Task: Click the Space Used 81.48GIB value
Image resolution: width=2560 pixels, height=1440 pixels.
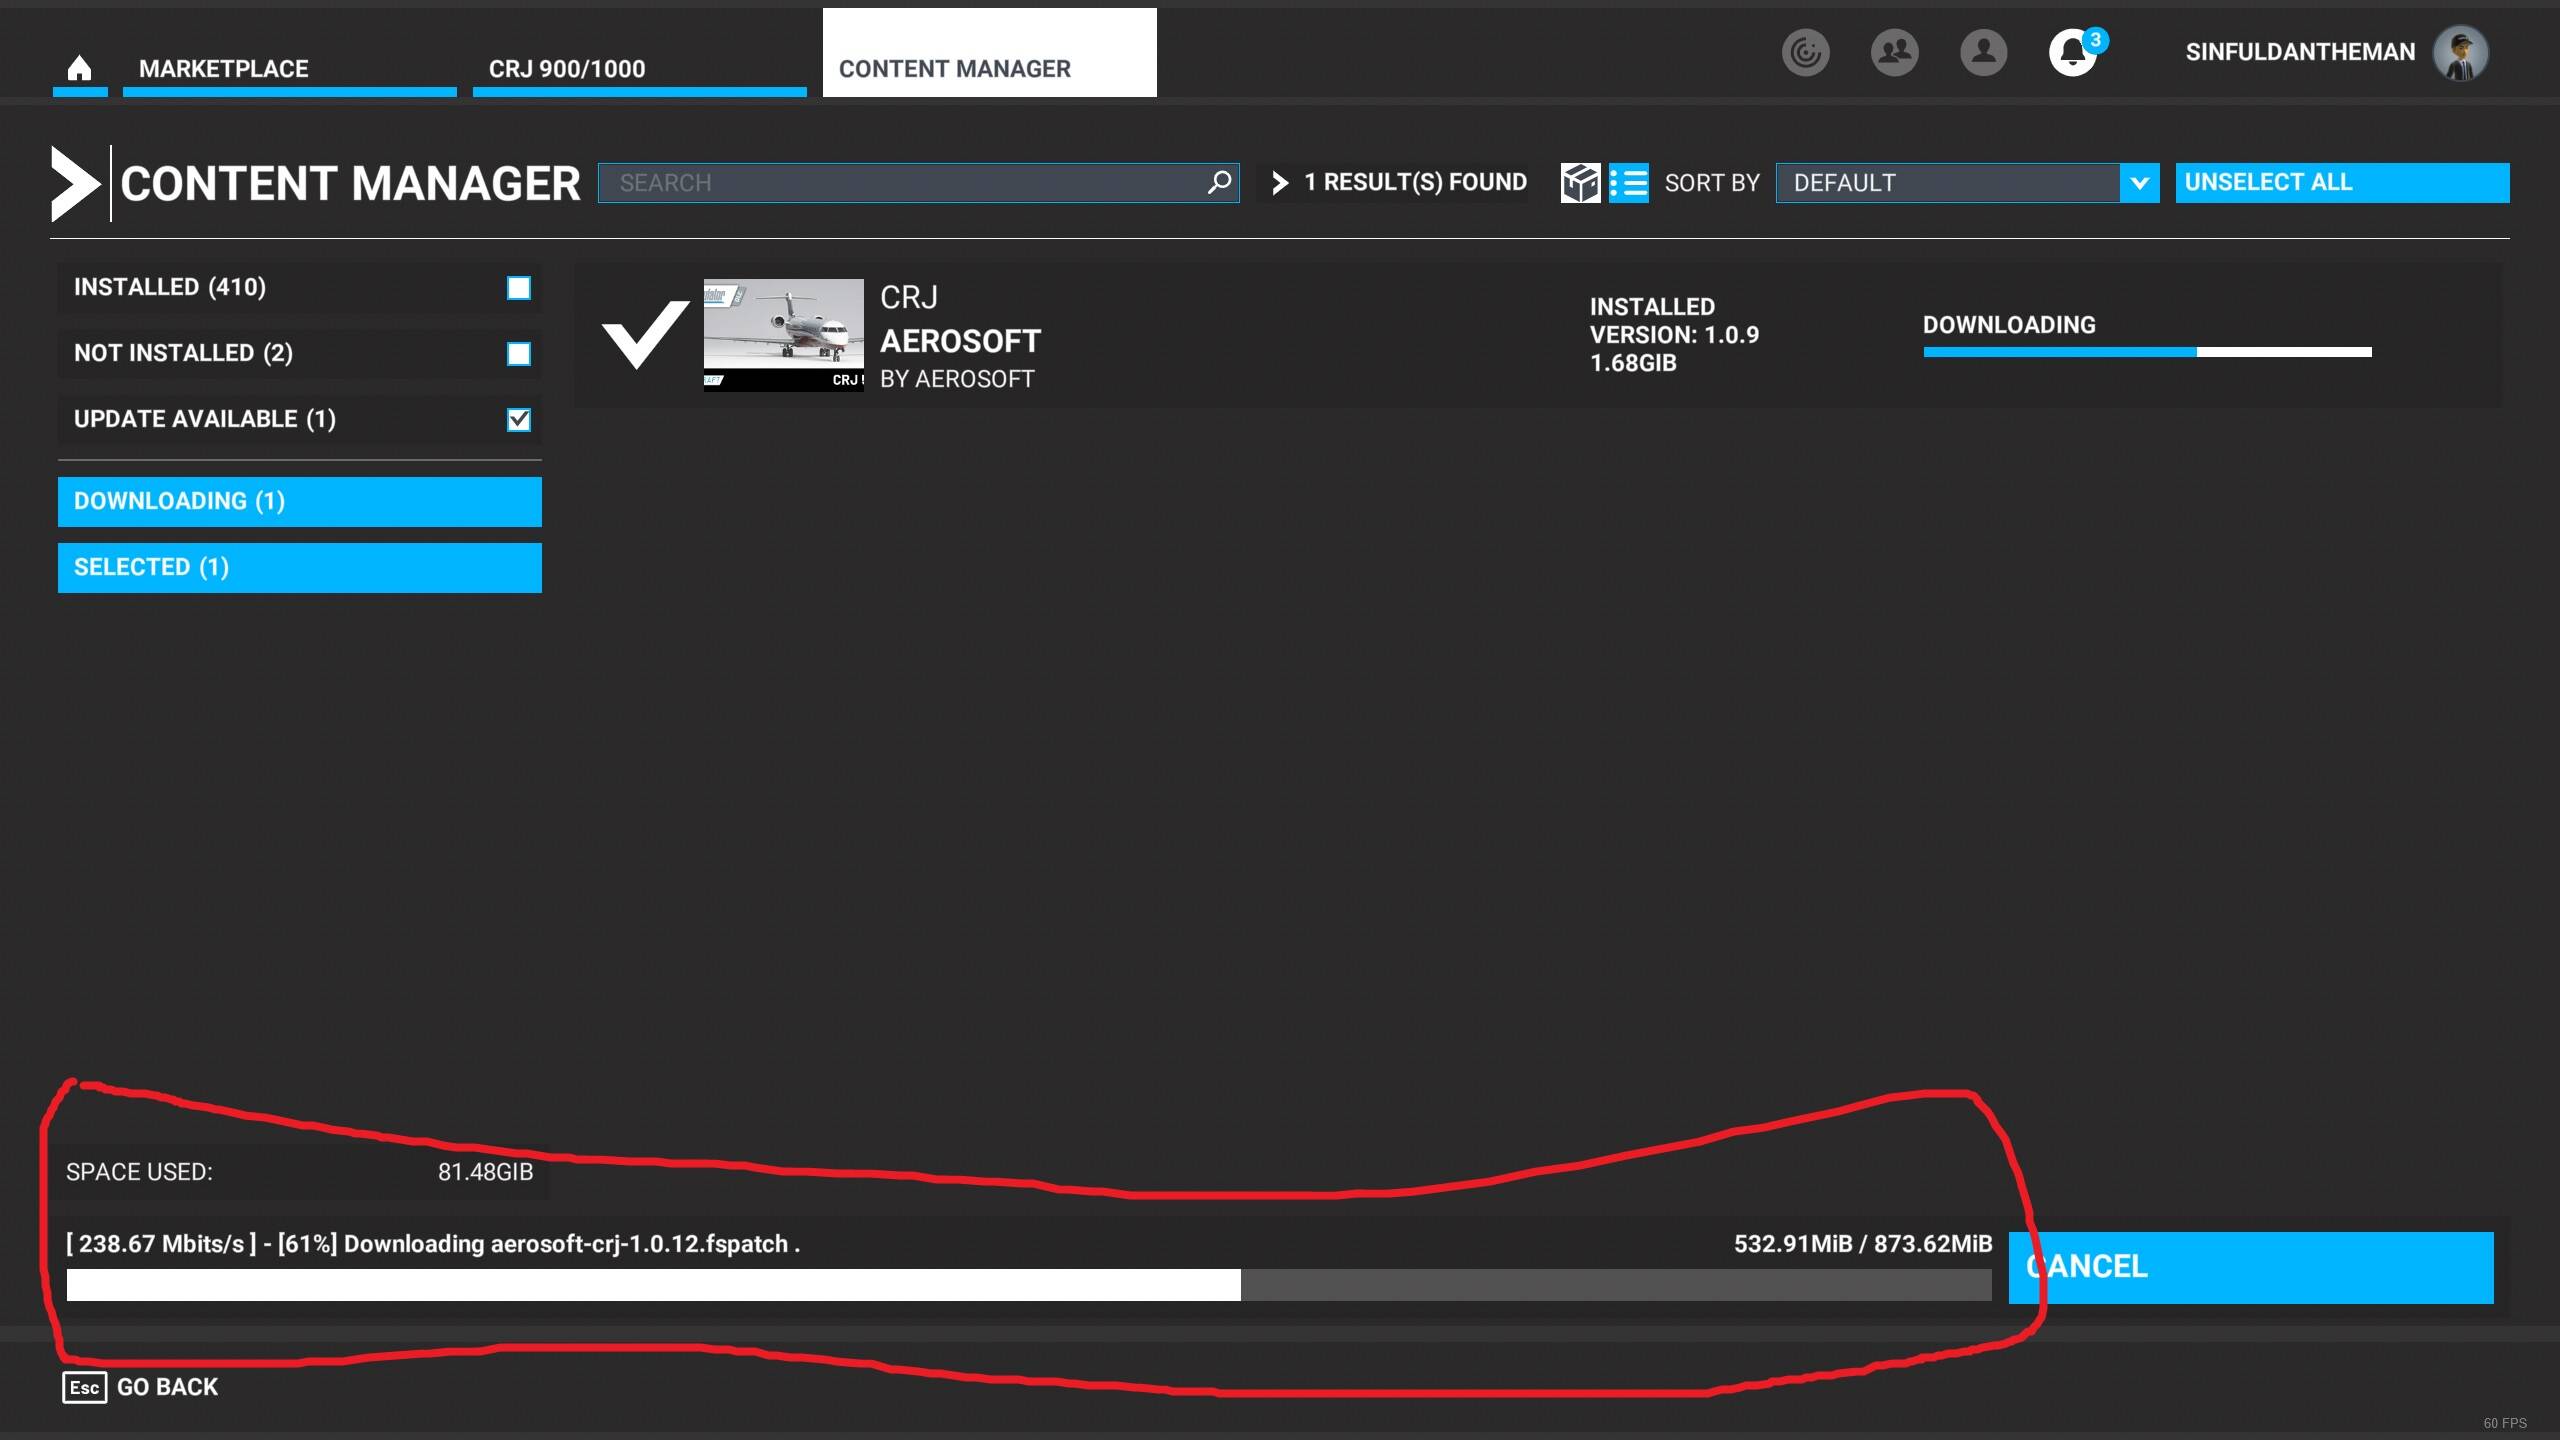Action: pyautogui.click(x=485, y=1172)
